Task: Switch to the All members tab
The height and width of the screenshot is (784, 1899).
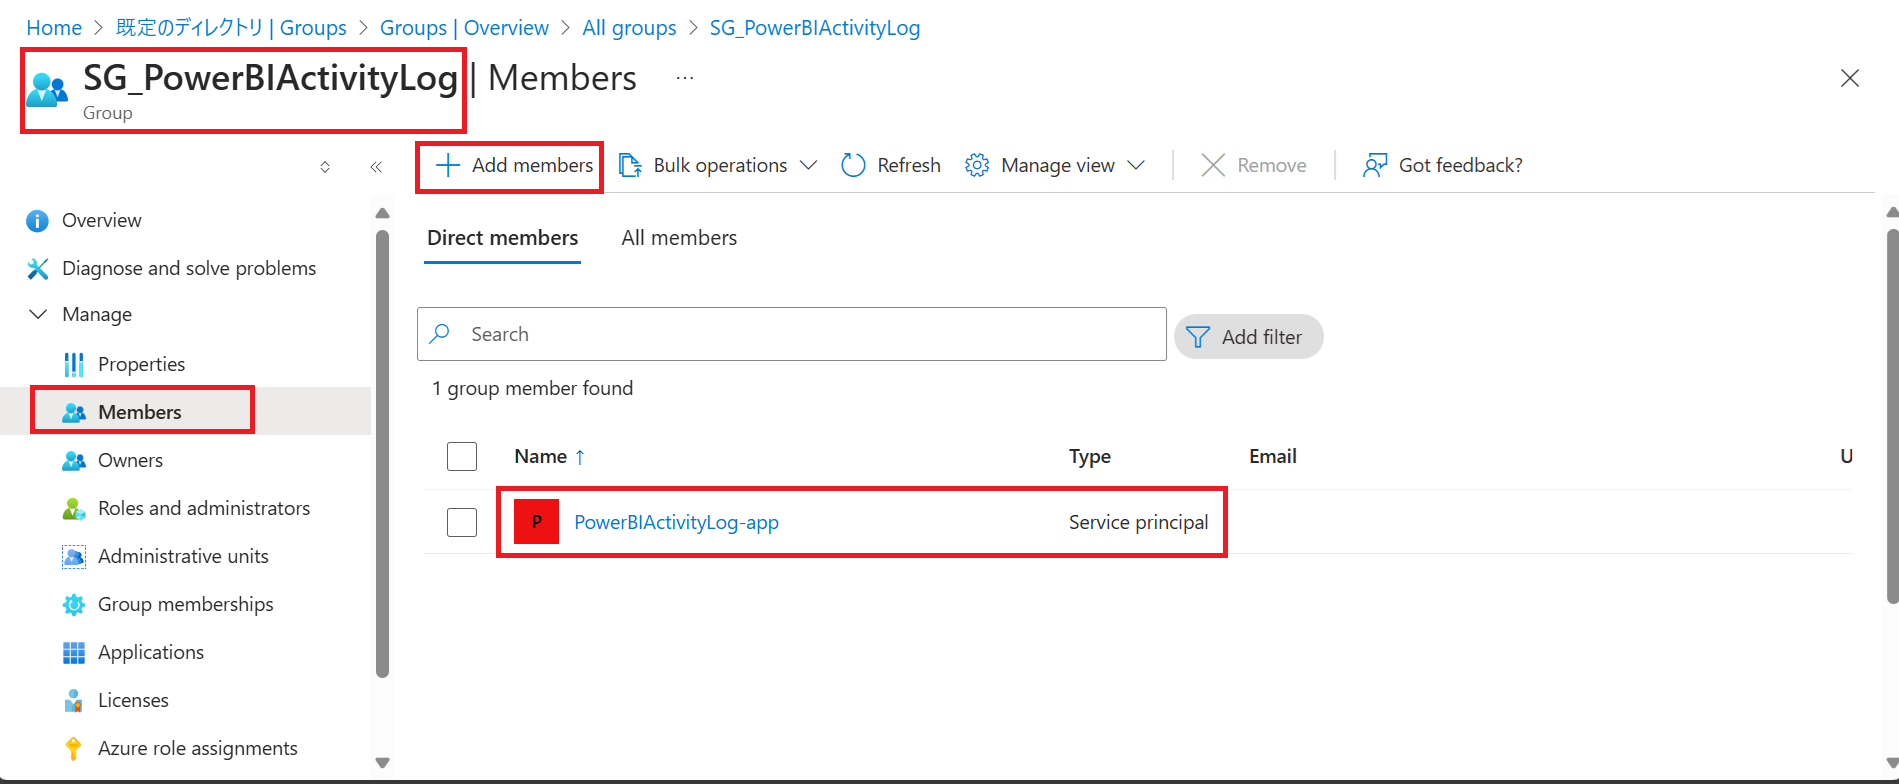Action: (x=679, y=238)
